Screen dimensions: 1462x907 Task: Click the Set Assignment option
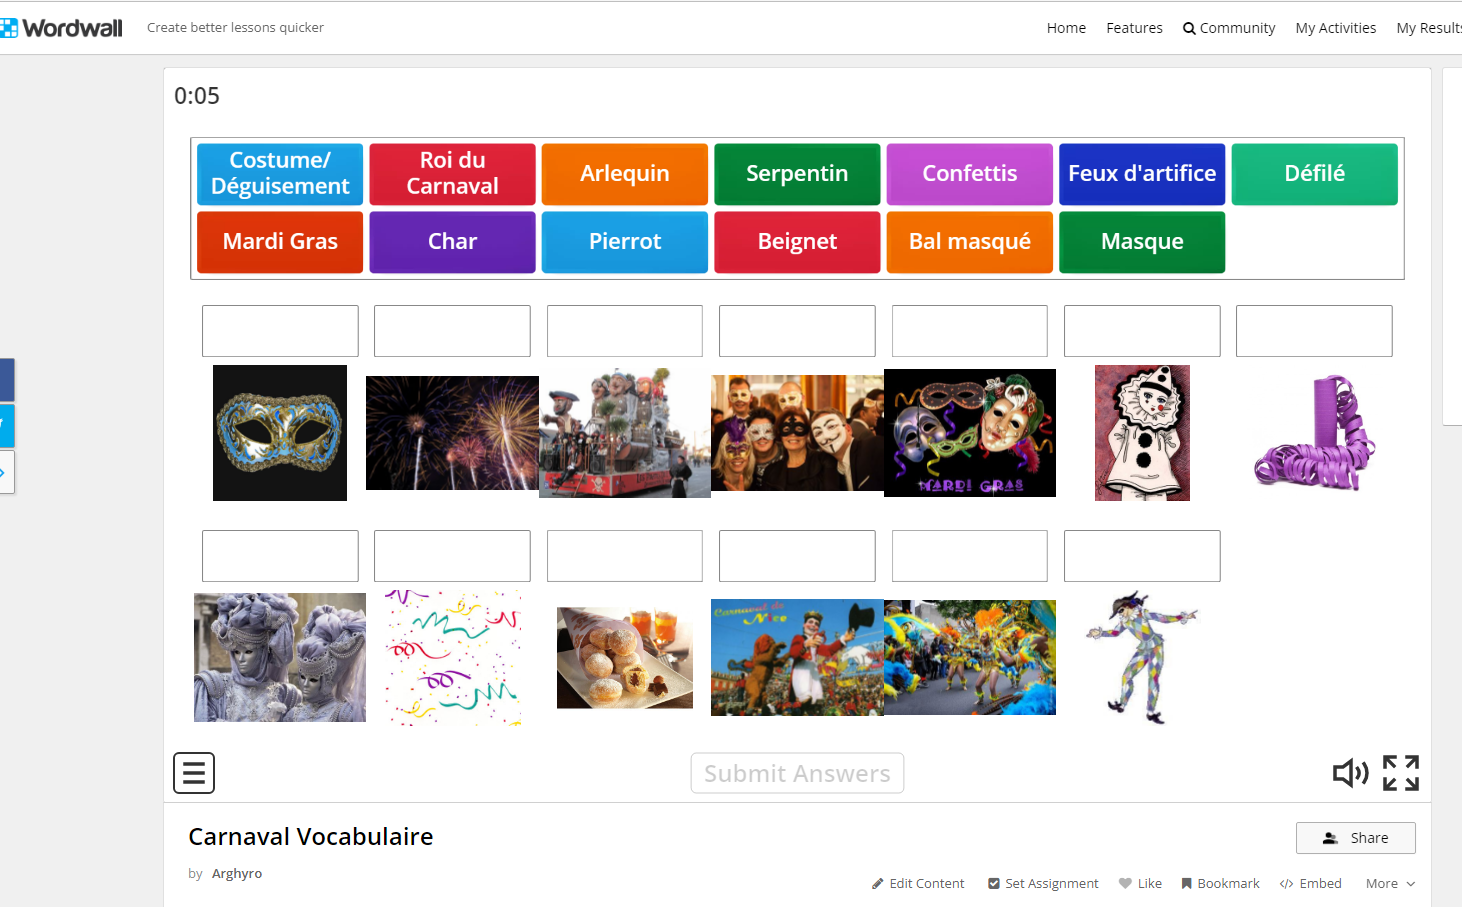[x=1043, y=884]
